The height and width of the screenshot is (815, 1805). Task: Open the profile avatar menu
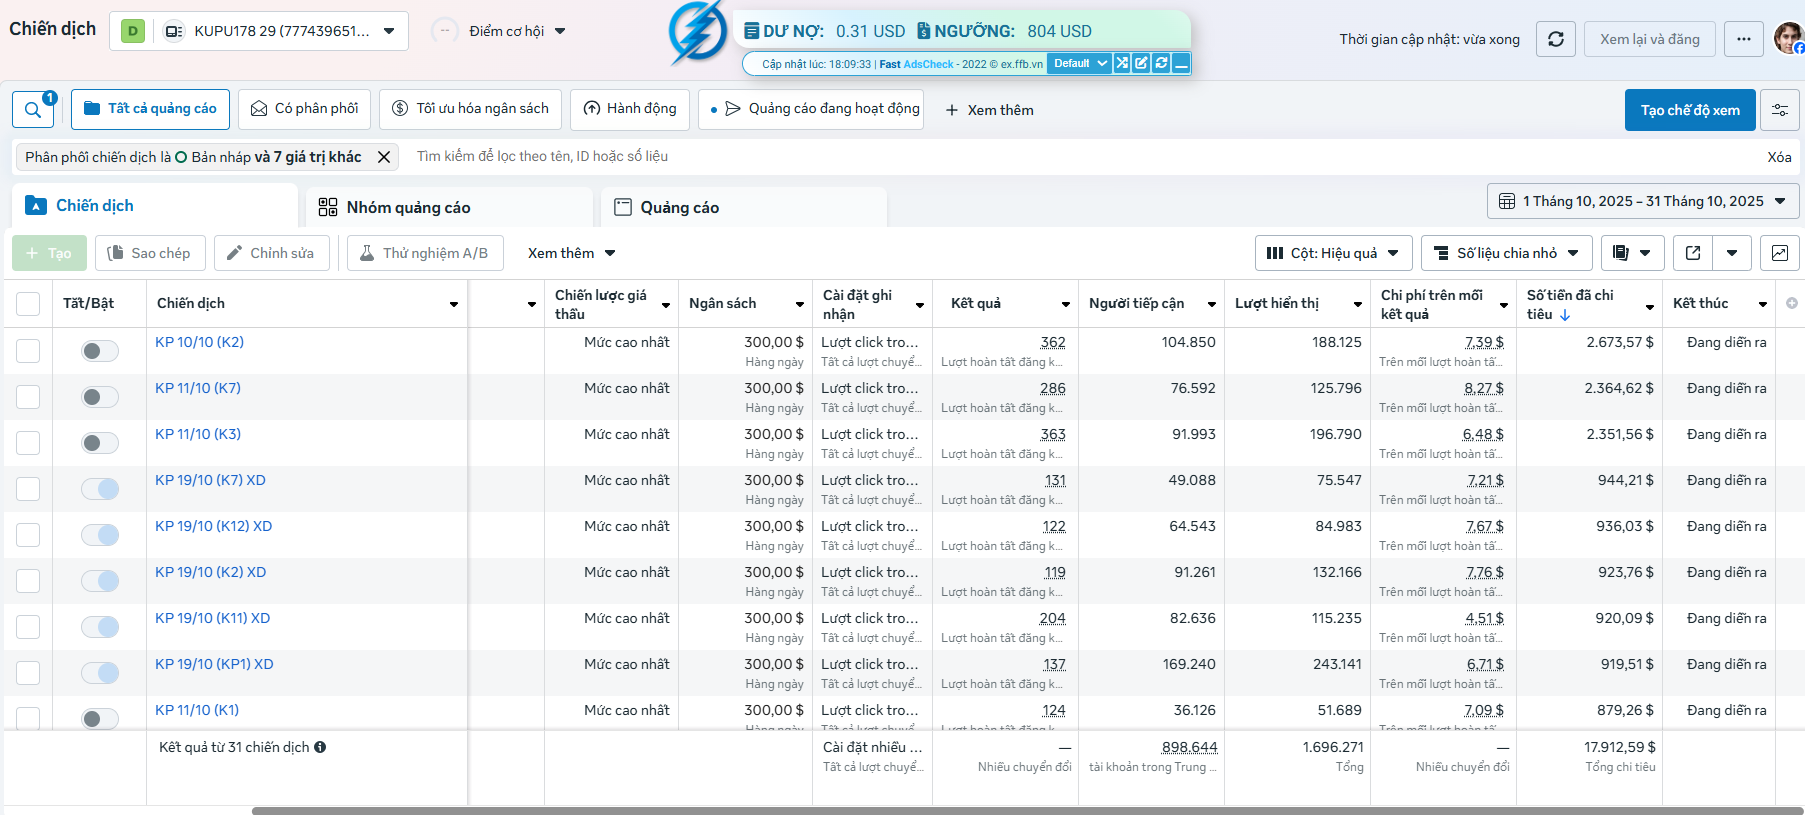click(x=1789, y=38)
